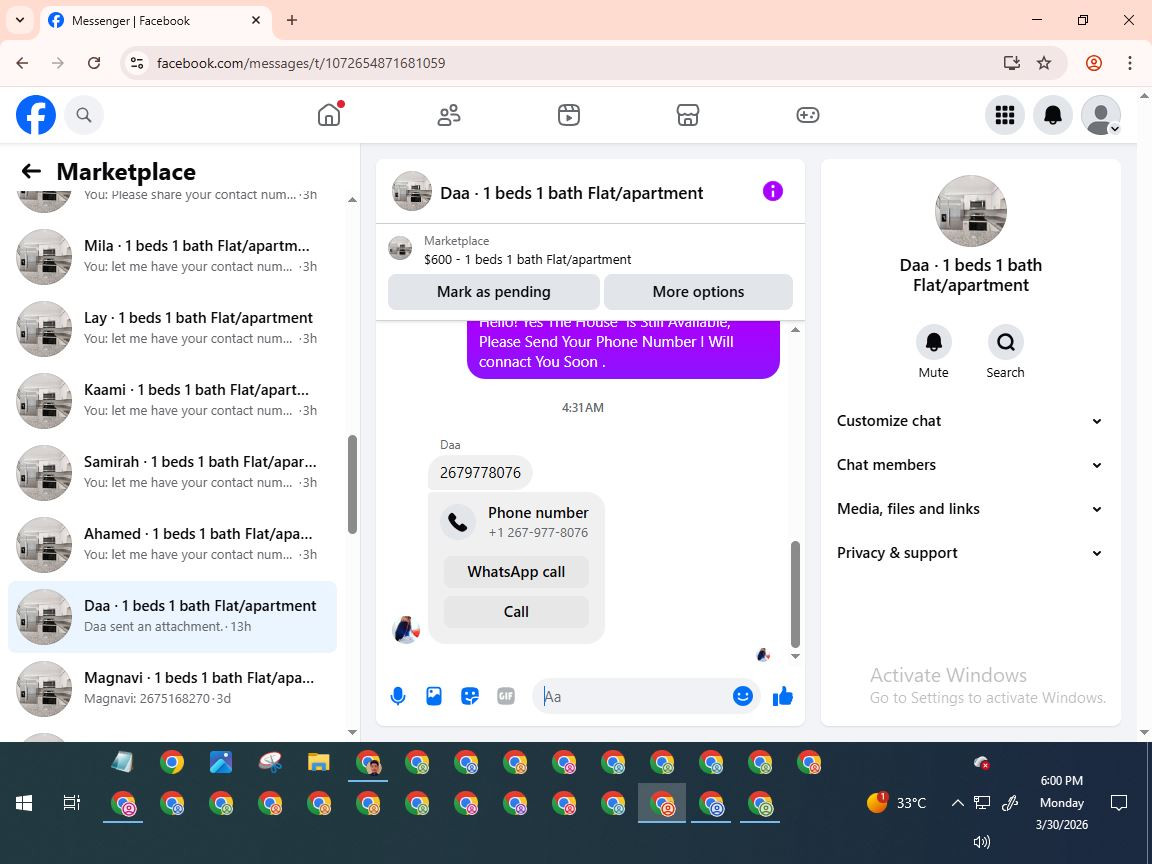This screenshot has height=864, width=1152.
Task: Open Samirah conversation in list
Action: [x=172, y=472]
